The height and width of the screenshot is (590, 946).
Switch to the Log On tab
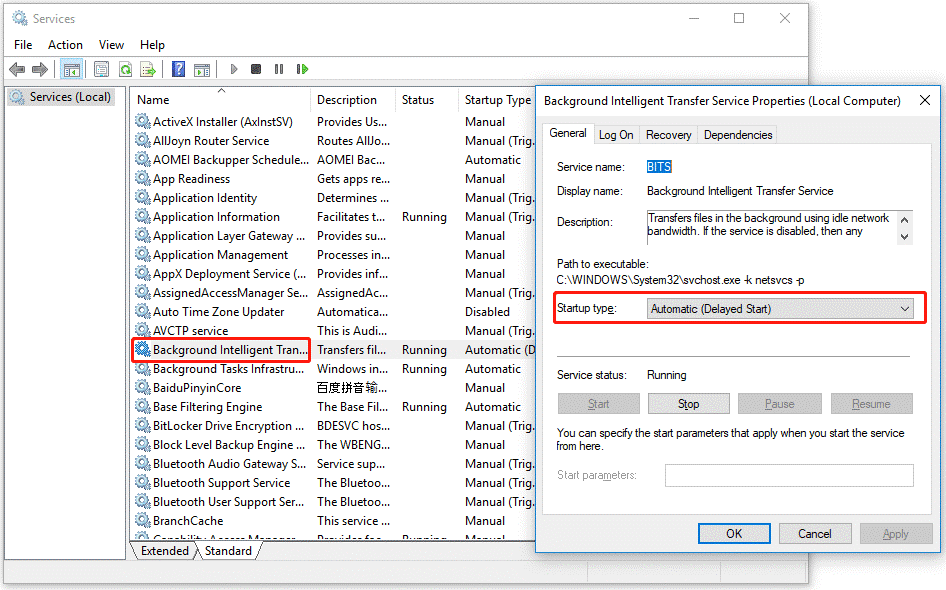pos(616,133)
